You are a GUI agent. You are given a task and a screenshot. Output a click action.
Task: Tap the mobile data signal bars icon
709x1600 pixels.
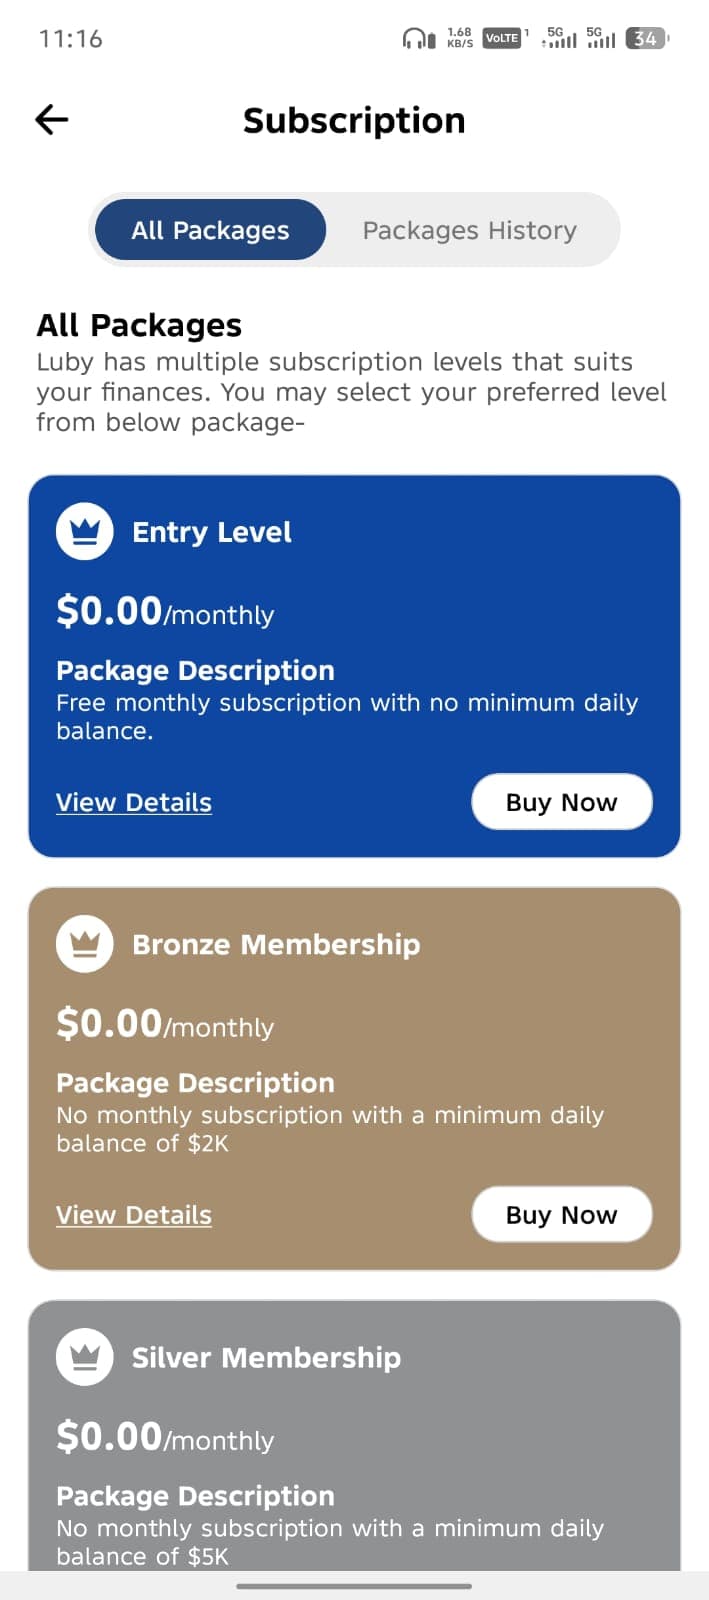[x=600, y=38]
